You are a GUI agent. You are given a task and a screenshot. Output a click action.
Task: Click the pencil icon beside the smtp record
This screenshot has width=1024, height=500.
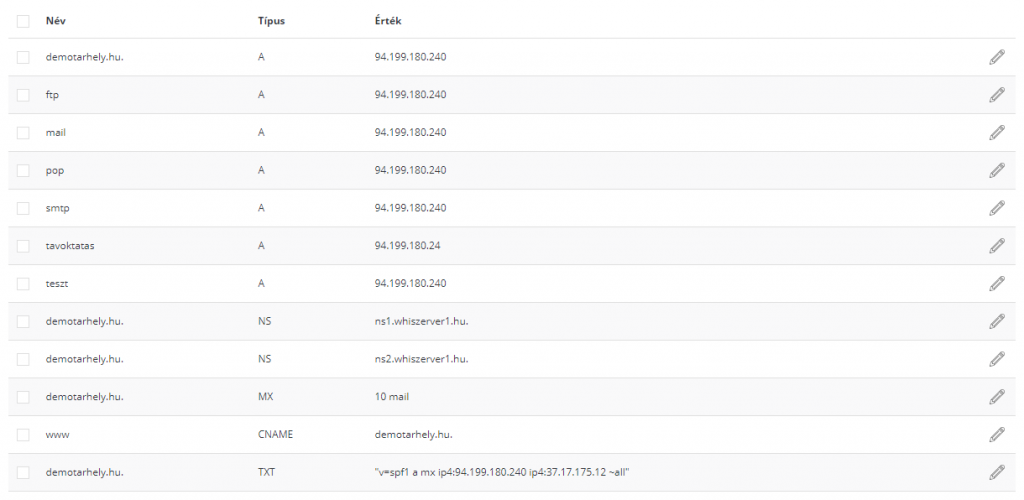tap(996, 208)
